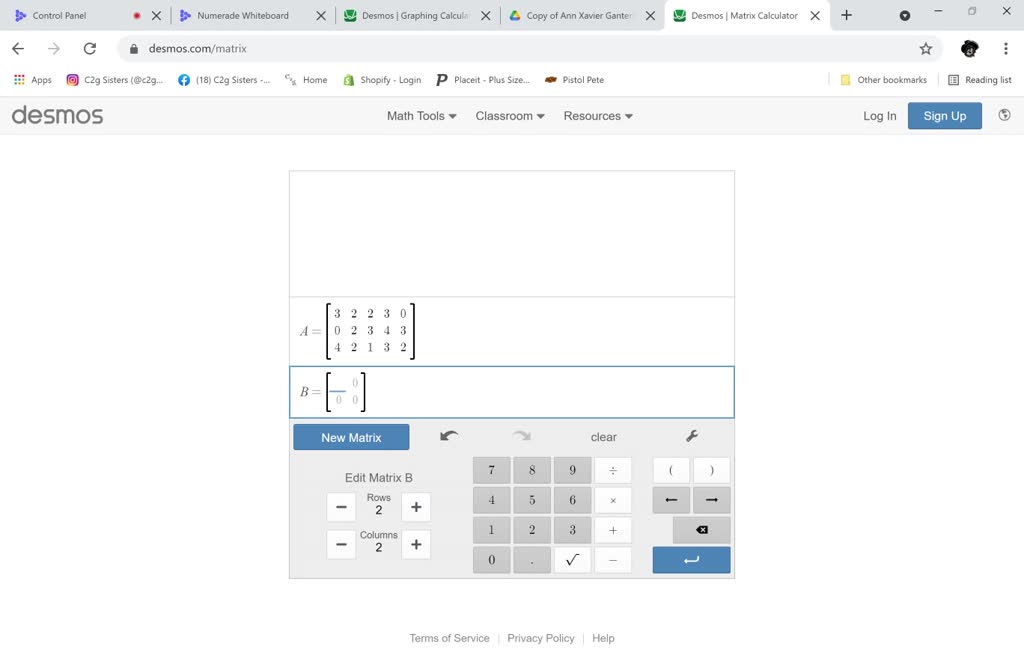Open the wrench settings icon
Viewport: 1024px width, 652px height.
pyautogui.click(x=691, y=436)
